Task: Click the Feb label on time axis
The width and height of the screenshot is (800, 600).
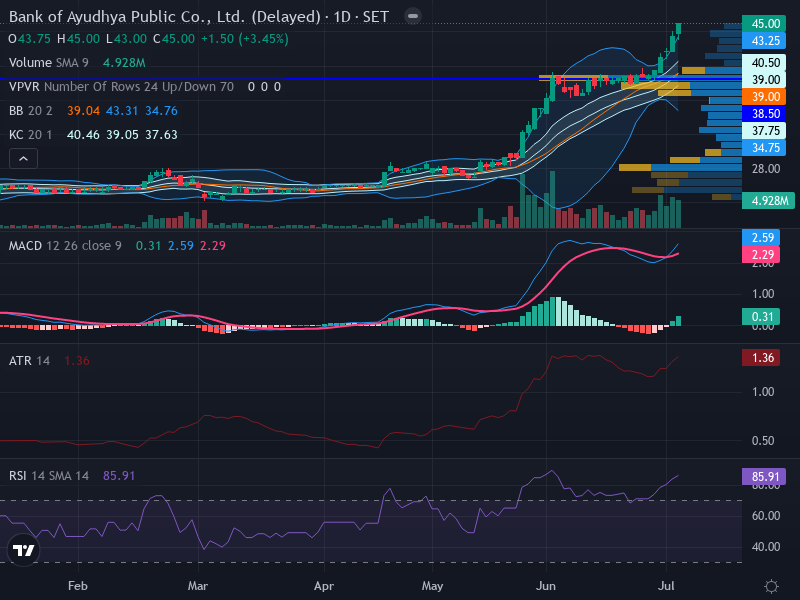Action: (x=78, y=586)
